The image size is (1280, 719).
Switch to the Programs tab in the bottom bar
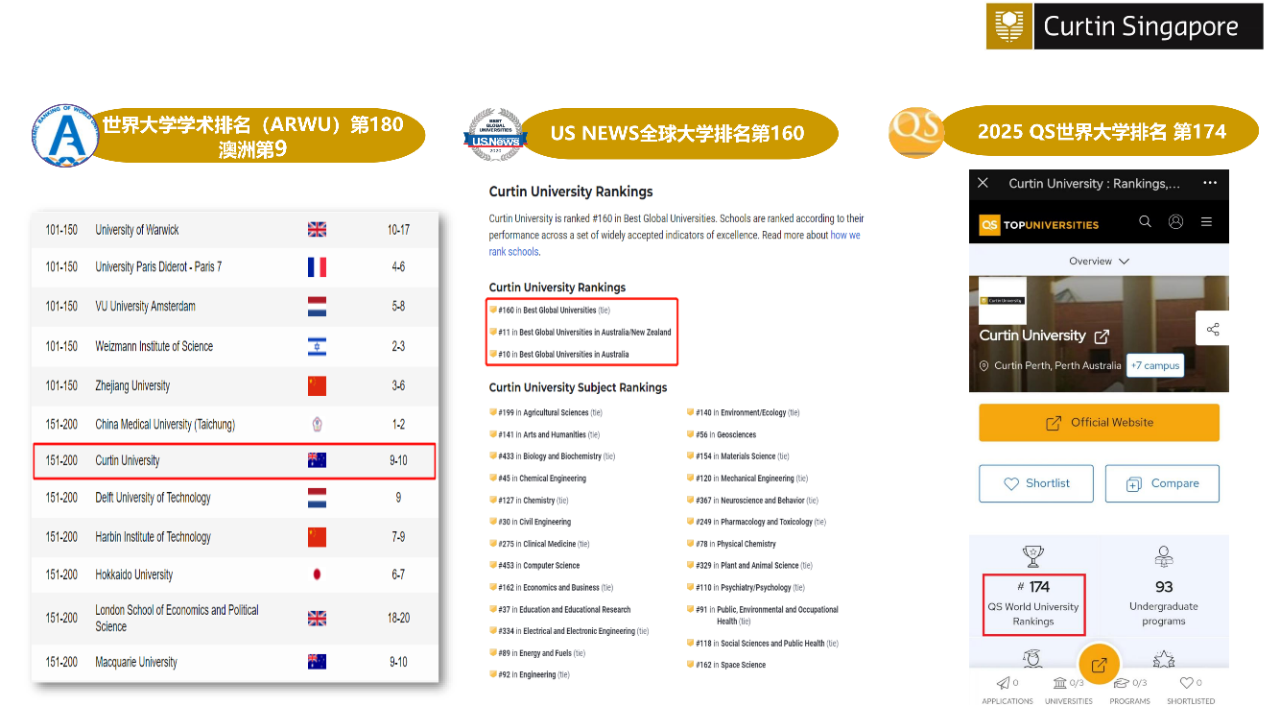1129,689
